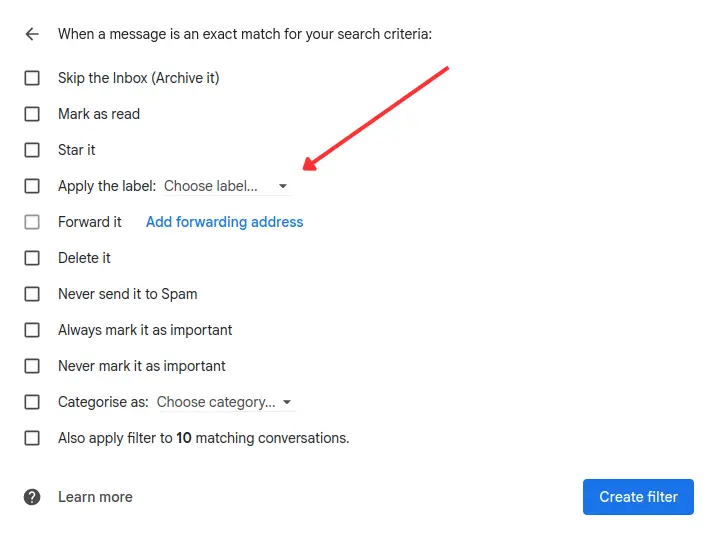Expand the Choose category dropdown

pyautogui.click(x=216, y=402)
